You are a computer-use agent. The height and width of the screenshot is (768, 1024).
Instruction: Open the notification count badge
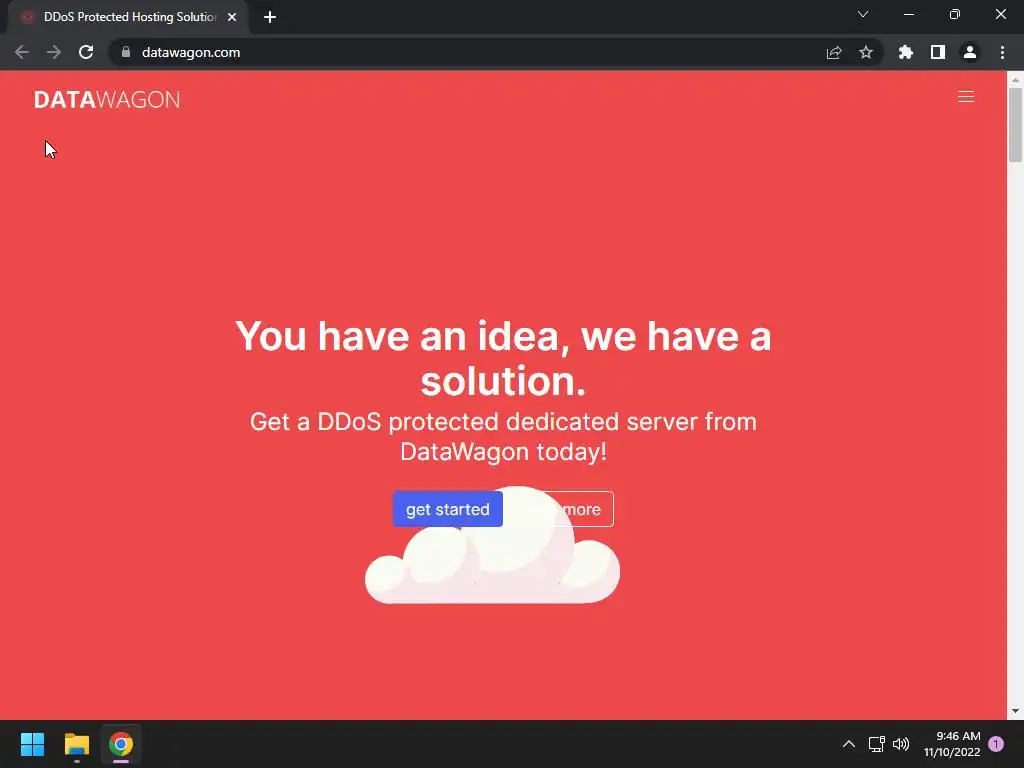(996, 744)
